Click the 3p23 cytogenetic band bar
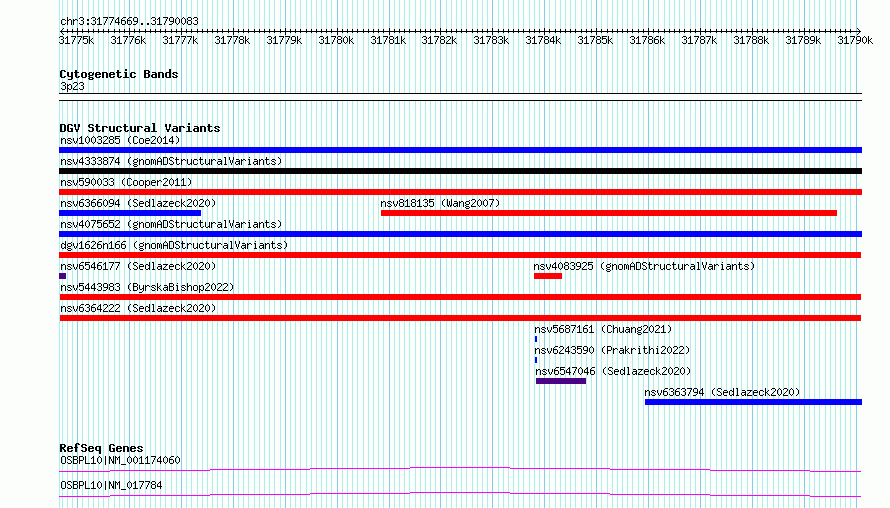 (460, 97)
